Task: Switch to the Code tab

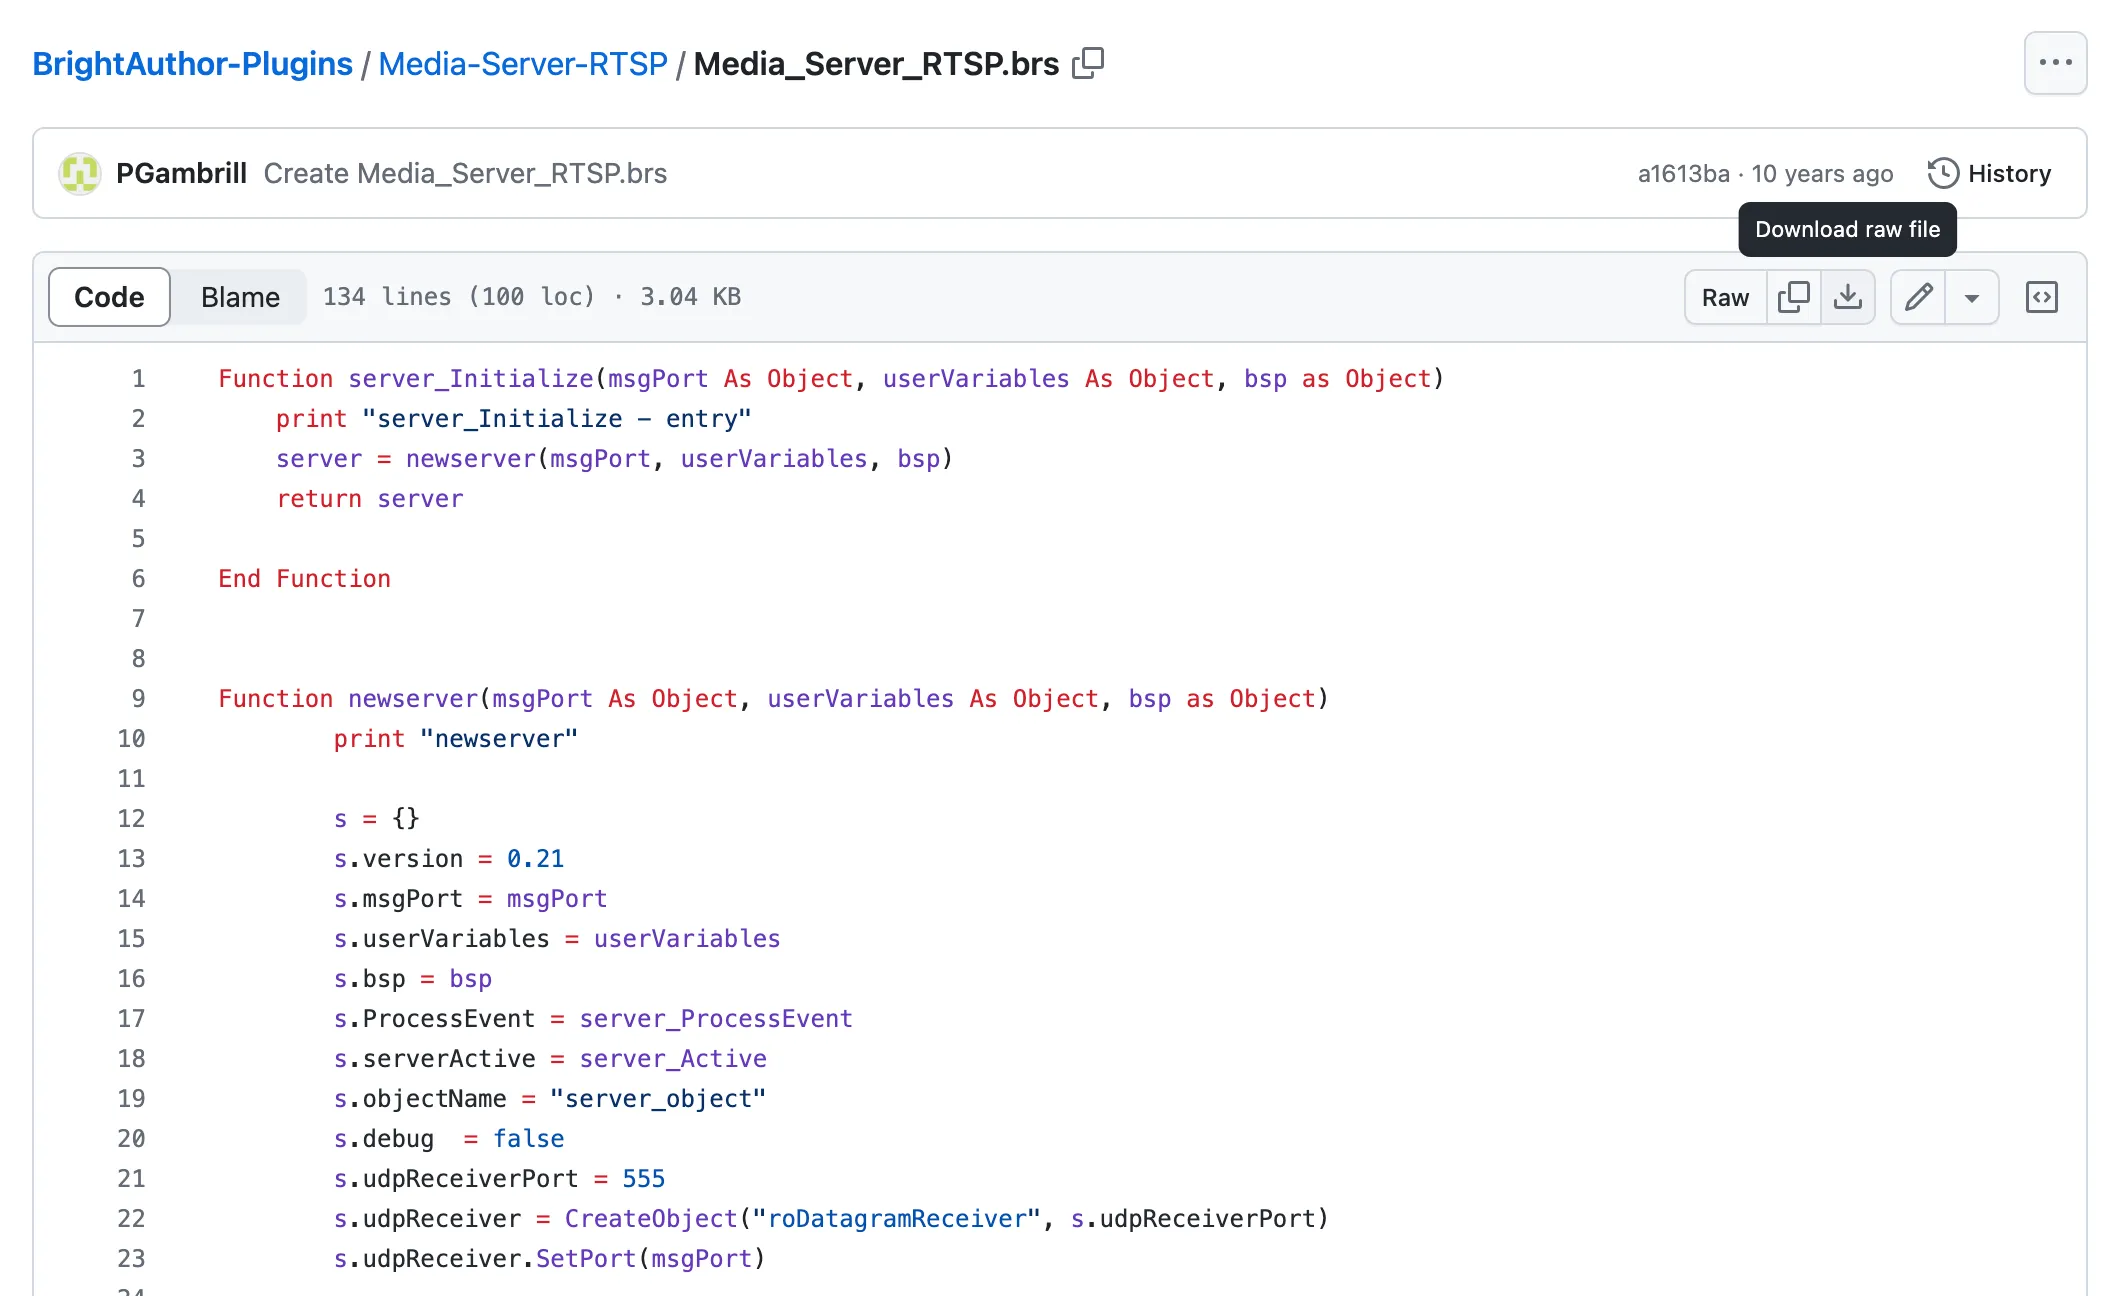Action: [109, 297]
